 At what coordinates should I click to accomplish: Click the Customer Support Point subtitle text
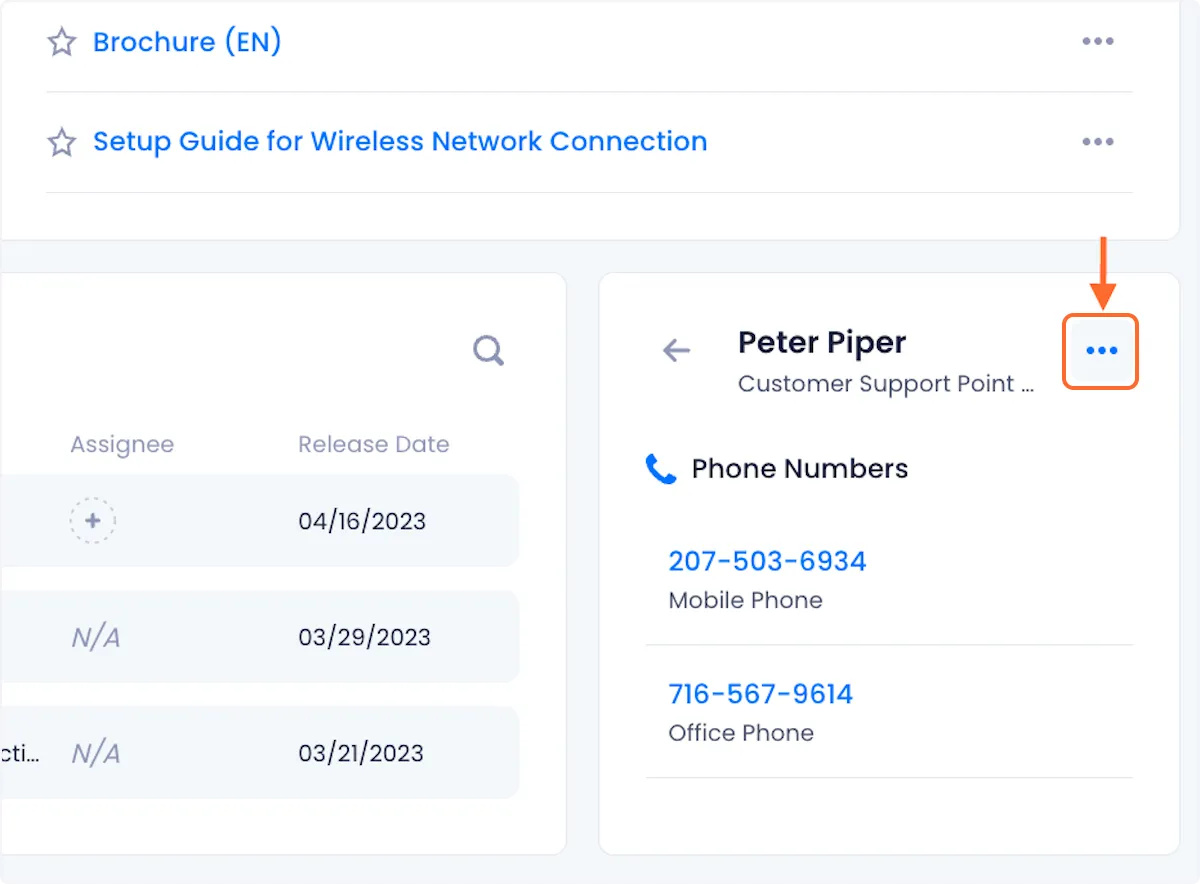pos(885,384)
